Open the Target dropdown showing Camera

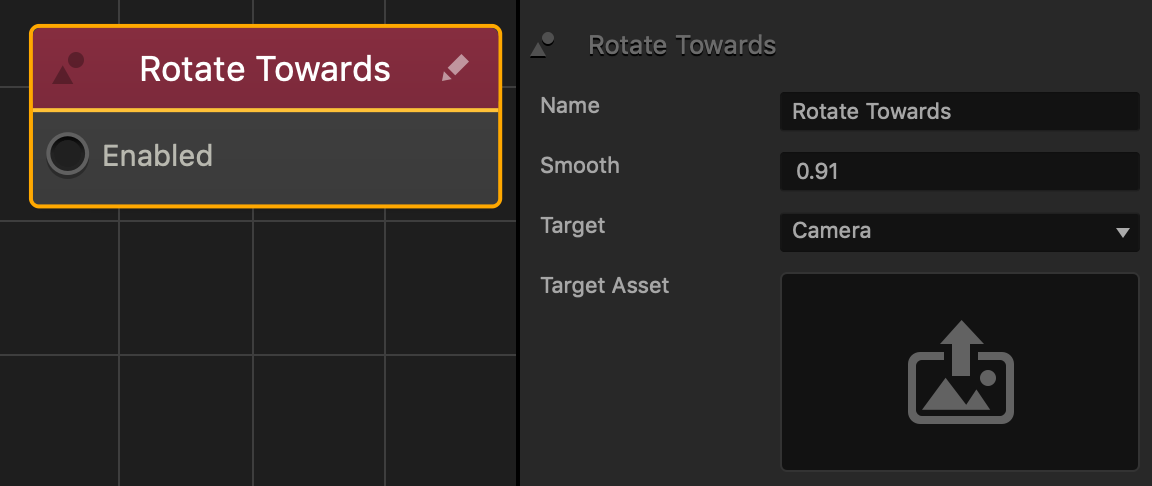[960, 231]
